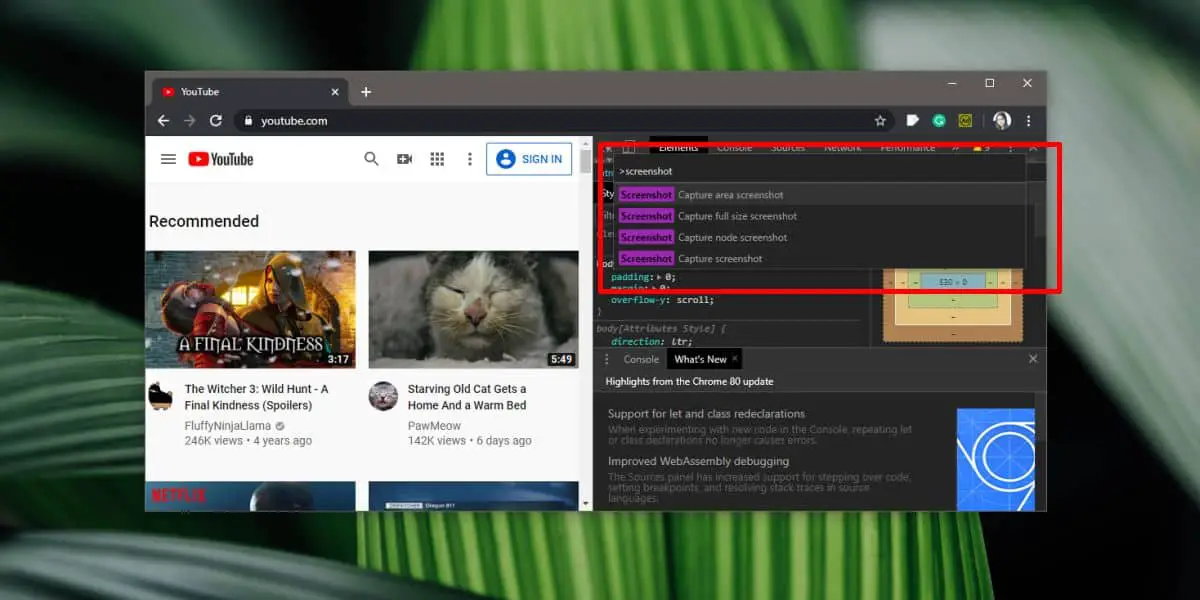Close the DevTools bottom drawer

1033,359
